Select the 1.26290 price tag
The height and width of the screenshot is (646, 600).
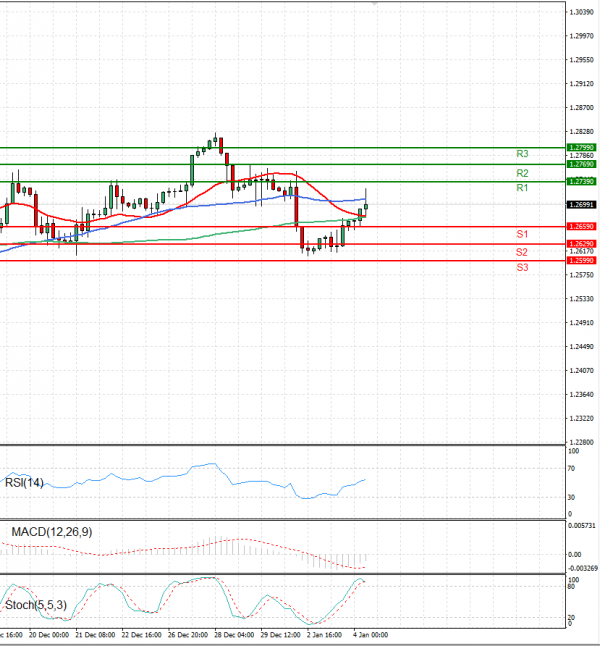click(581, 244)
